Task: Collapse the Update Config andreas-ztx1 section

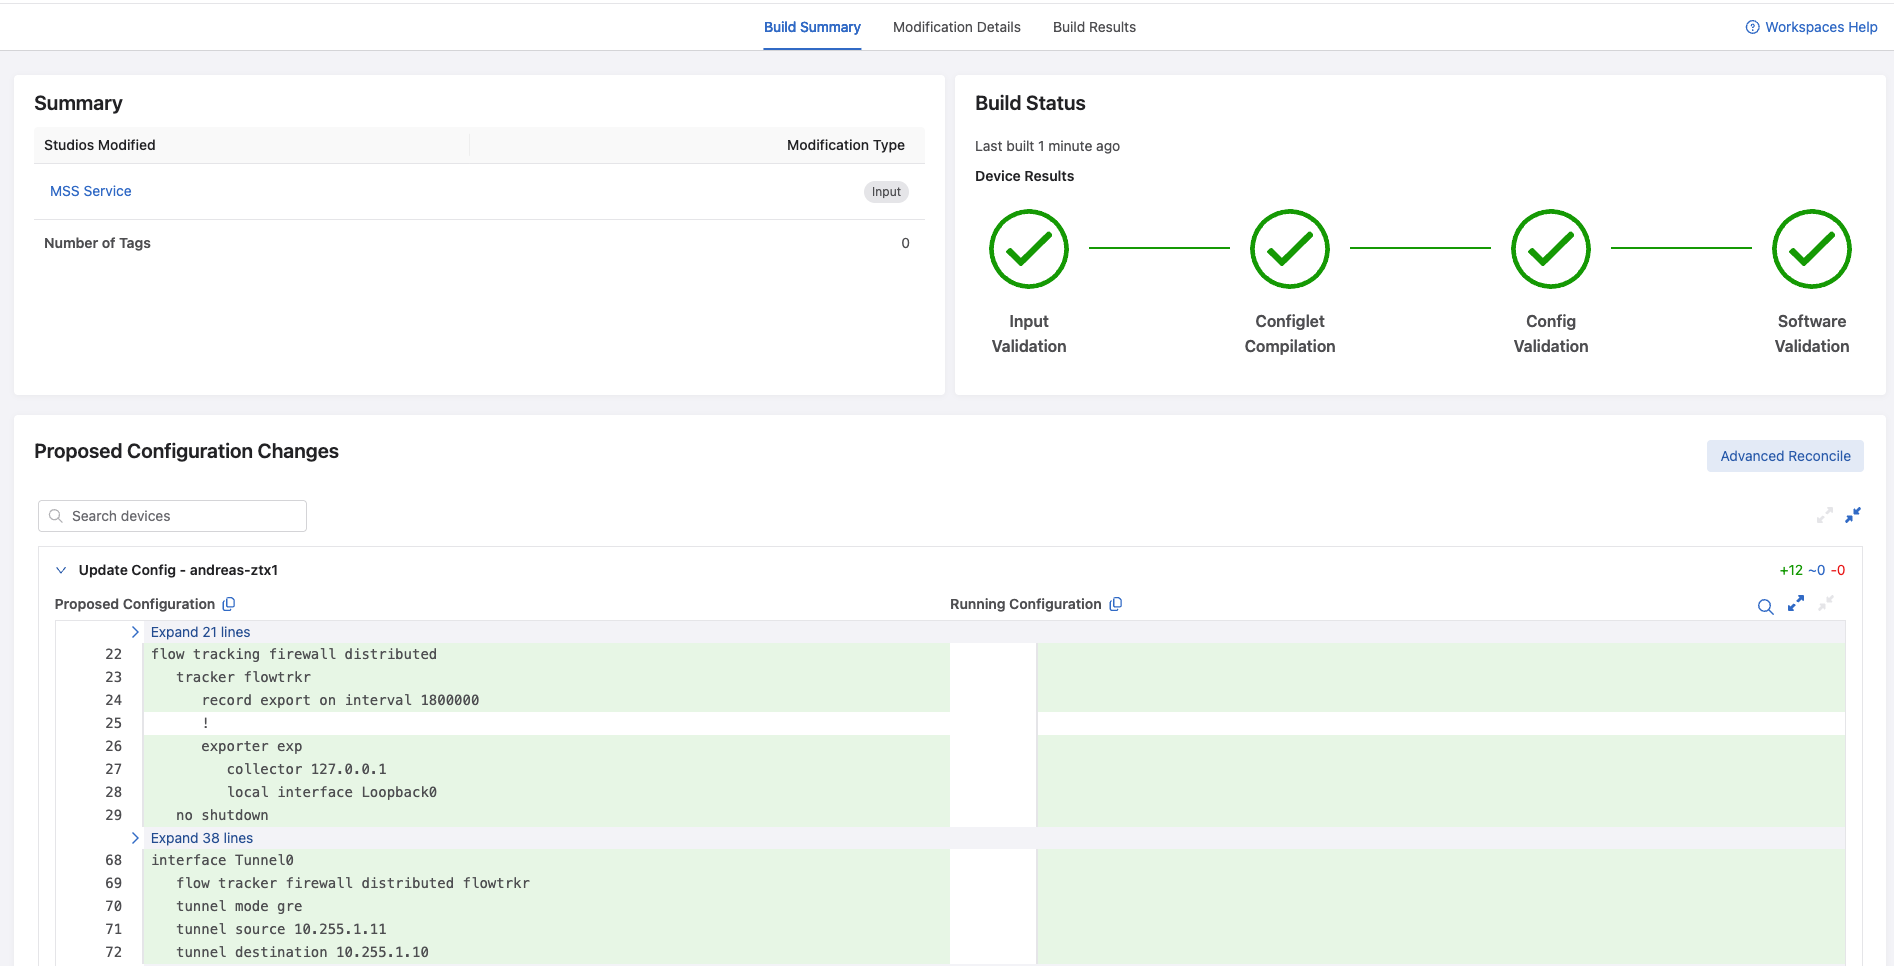Action: pos(61,570)
